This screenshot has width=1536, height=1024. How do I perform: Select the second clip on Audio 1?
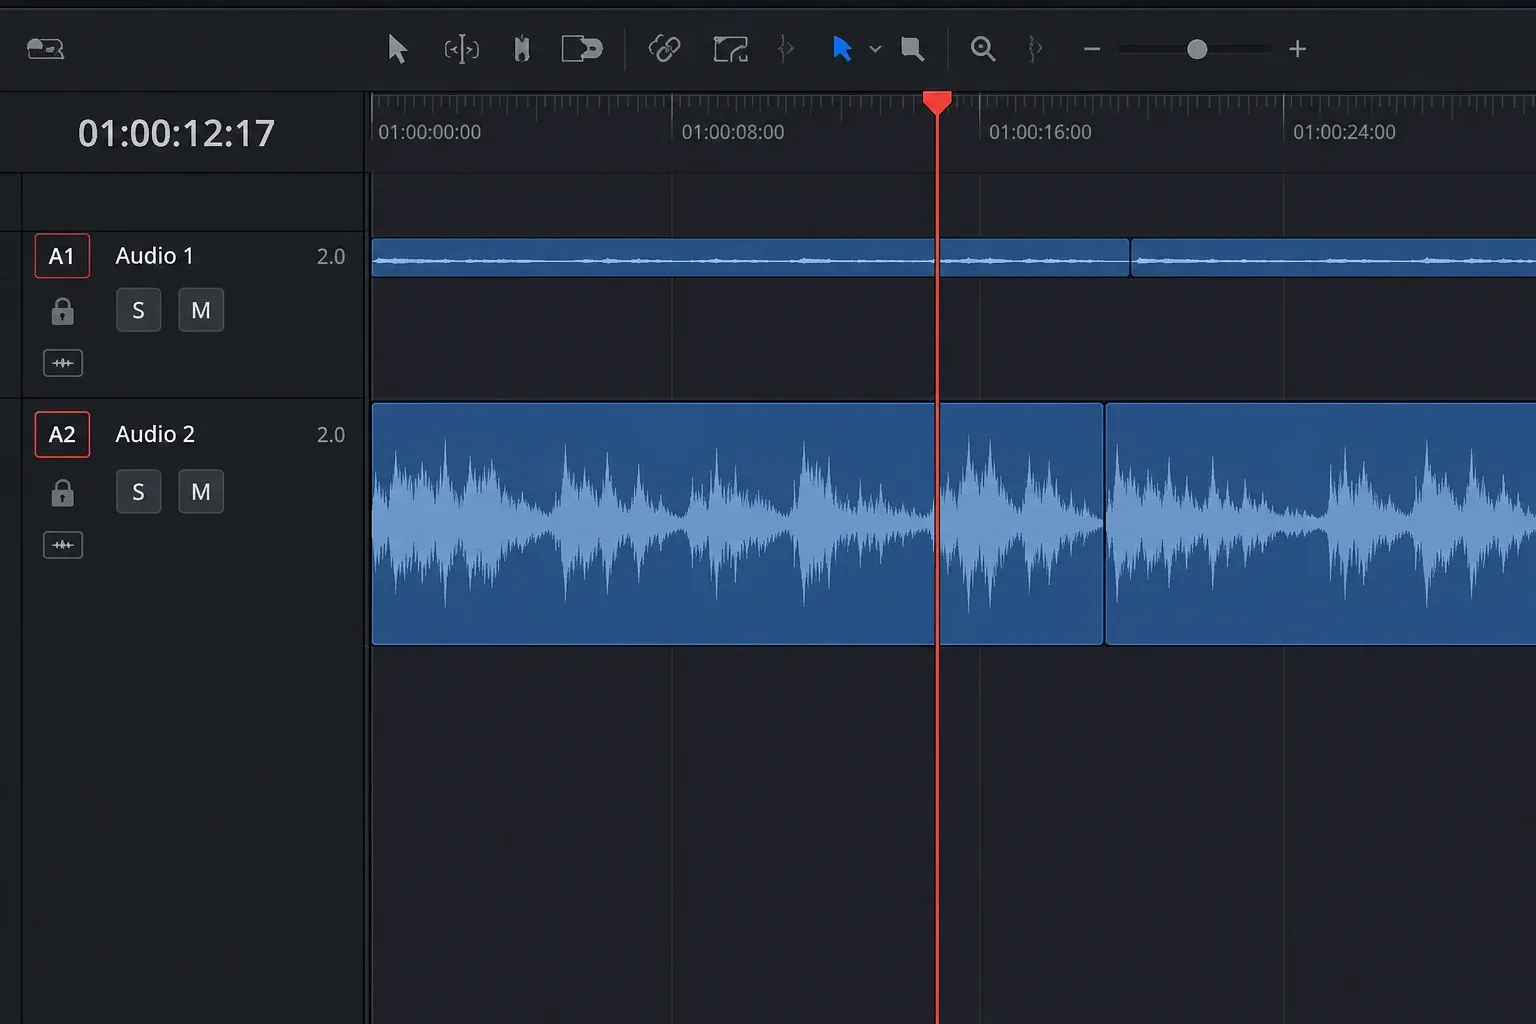[x=1333, y=258]
